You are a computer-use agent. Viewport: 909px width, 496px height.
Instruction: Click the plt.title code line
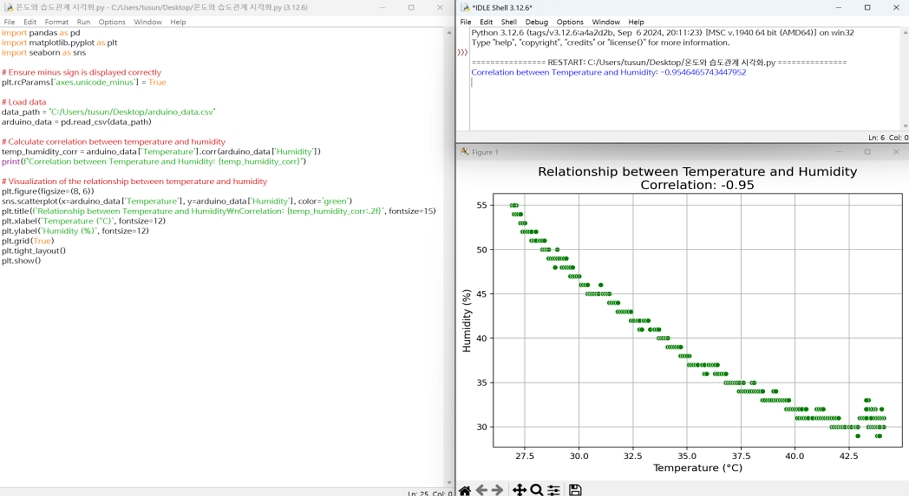219,211
